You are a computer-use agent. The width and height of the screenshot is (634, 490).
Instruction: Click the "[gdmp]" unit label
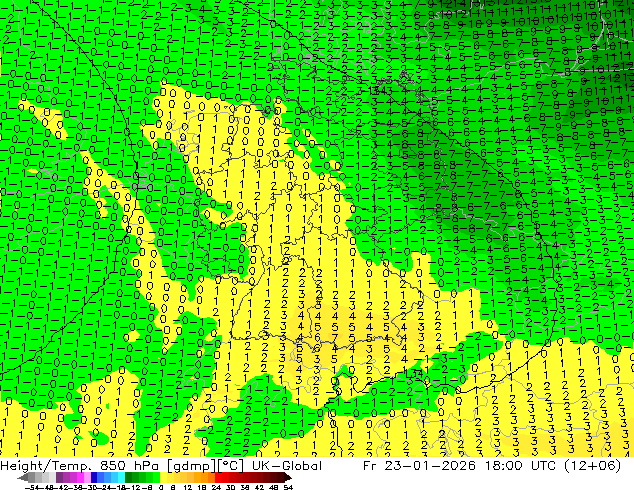point(191,466)
